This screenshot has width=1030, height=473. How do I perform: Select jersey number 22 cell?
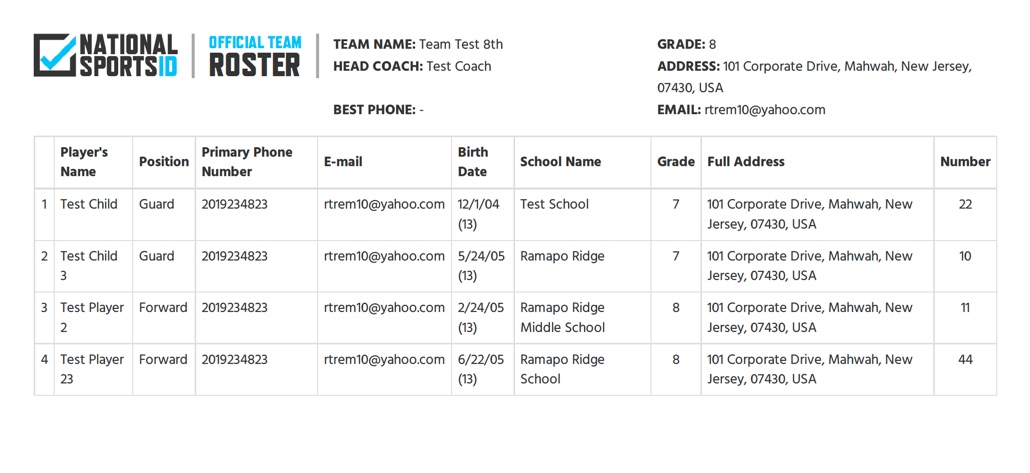[965, 214]
